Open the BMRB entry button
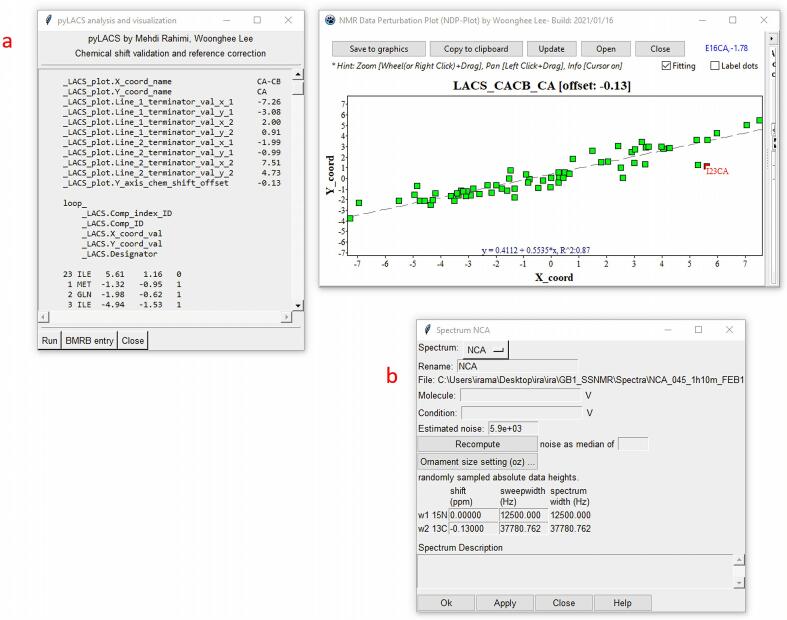This screenshot has width=787, height=620. (89, 340)
